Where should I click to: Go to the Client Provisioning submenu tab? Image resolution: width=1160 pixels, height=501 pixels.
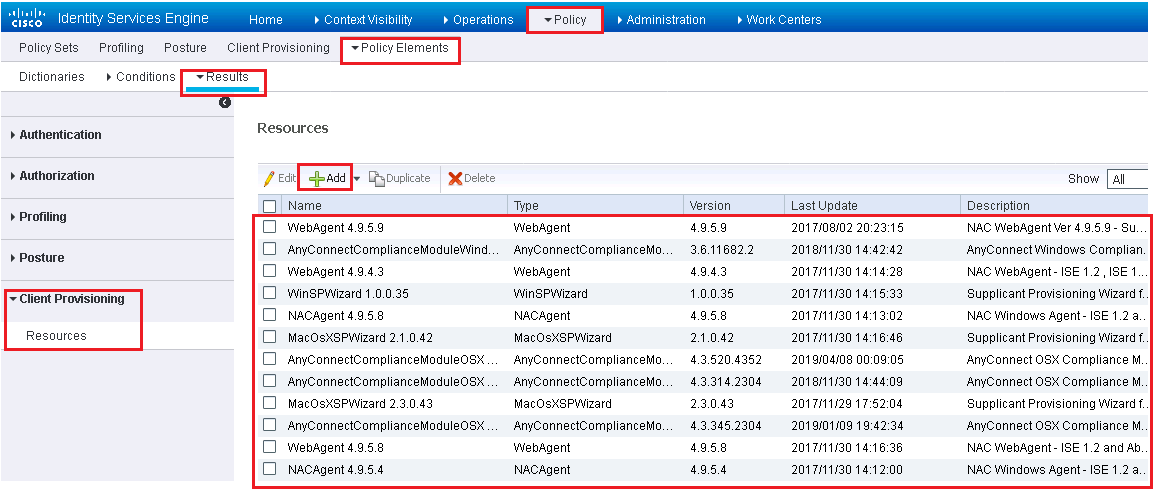tap(278, 48)
